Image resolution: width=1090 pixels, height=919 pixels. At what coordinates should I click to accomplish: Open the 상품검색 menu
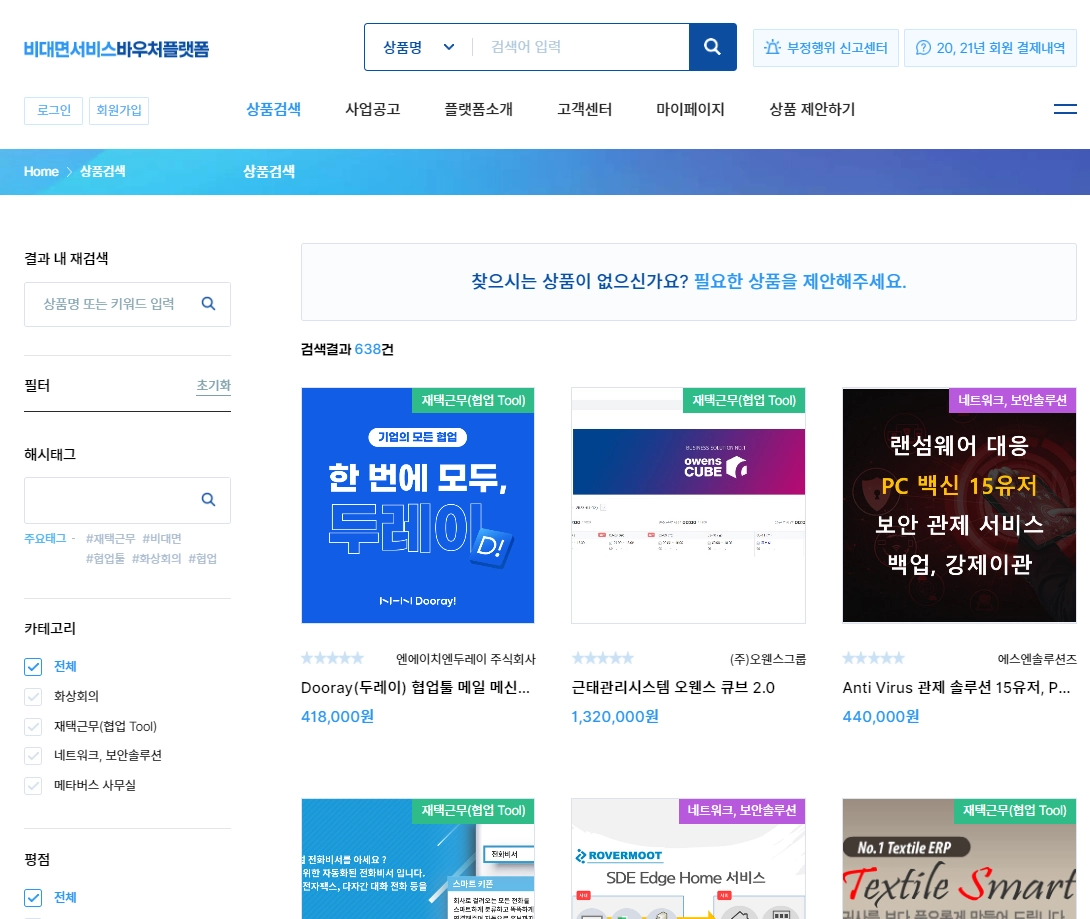273,109
